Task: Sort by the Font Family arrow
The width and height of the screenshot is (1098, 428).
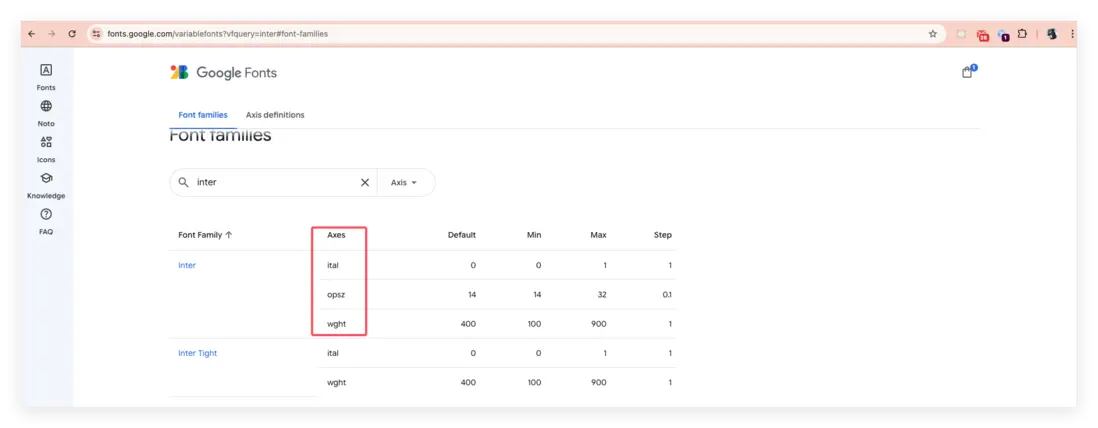Action: pos(228,235)
